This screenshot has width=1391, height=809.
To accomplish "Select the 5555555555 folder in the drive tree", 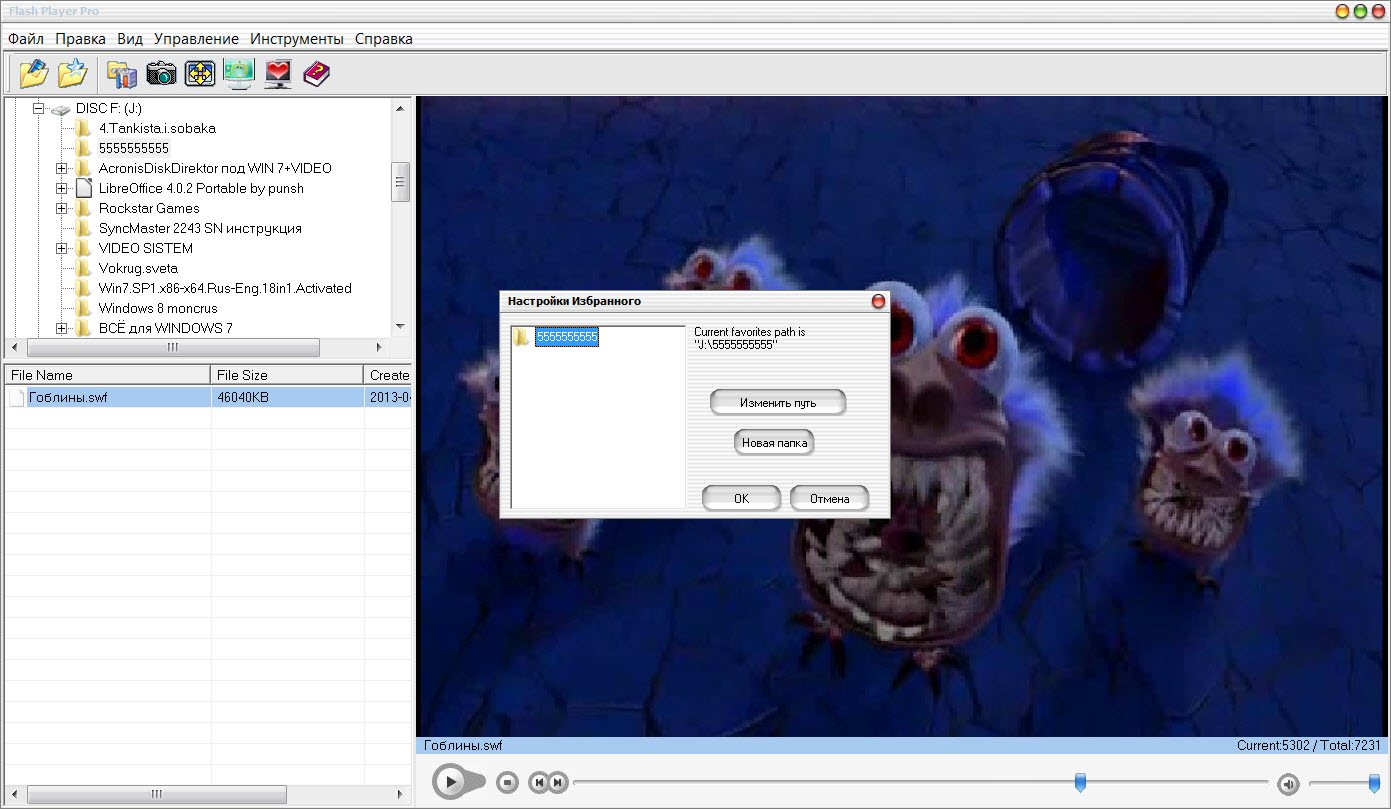I will coord(134,148).
